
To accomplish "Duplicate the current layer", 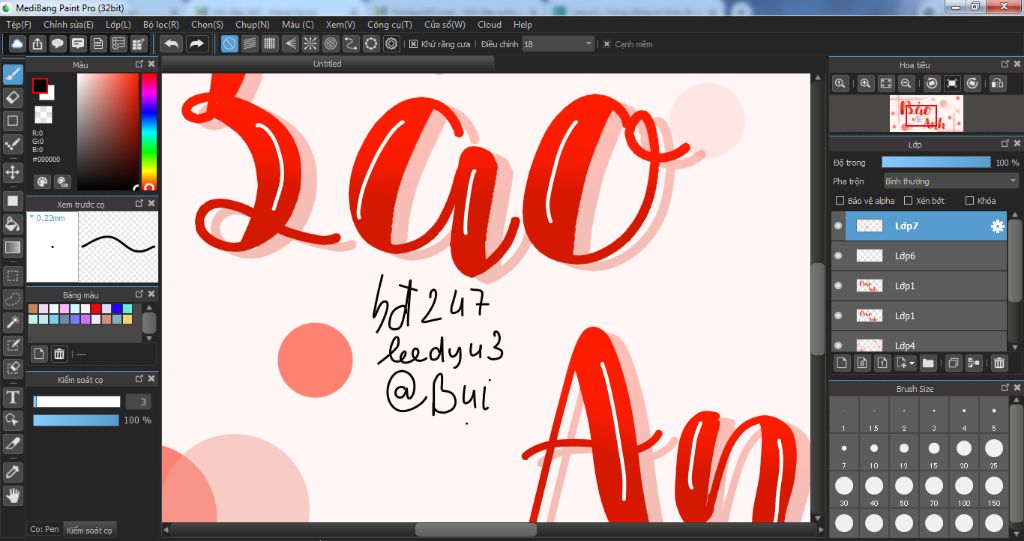I will (x=953, y=363).
